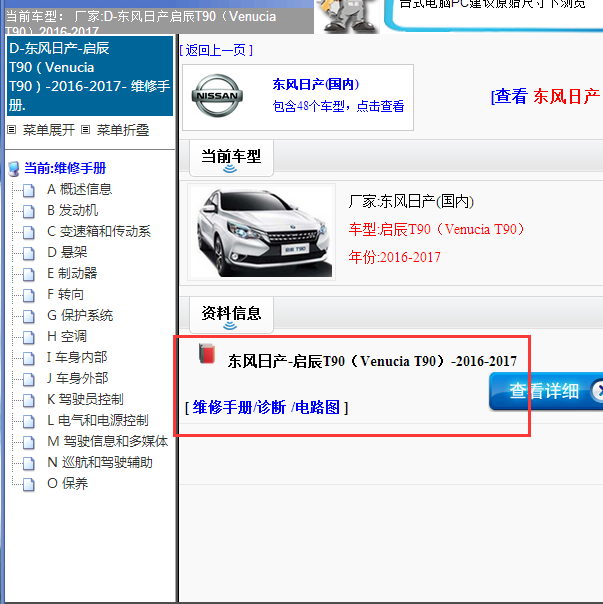This screenshot has width=603, height=604.
Task: Click the page icon beside C 变速箱和传动系
Action: (29, 232)
